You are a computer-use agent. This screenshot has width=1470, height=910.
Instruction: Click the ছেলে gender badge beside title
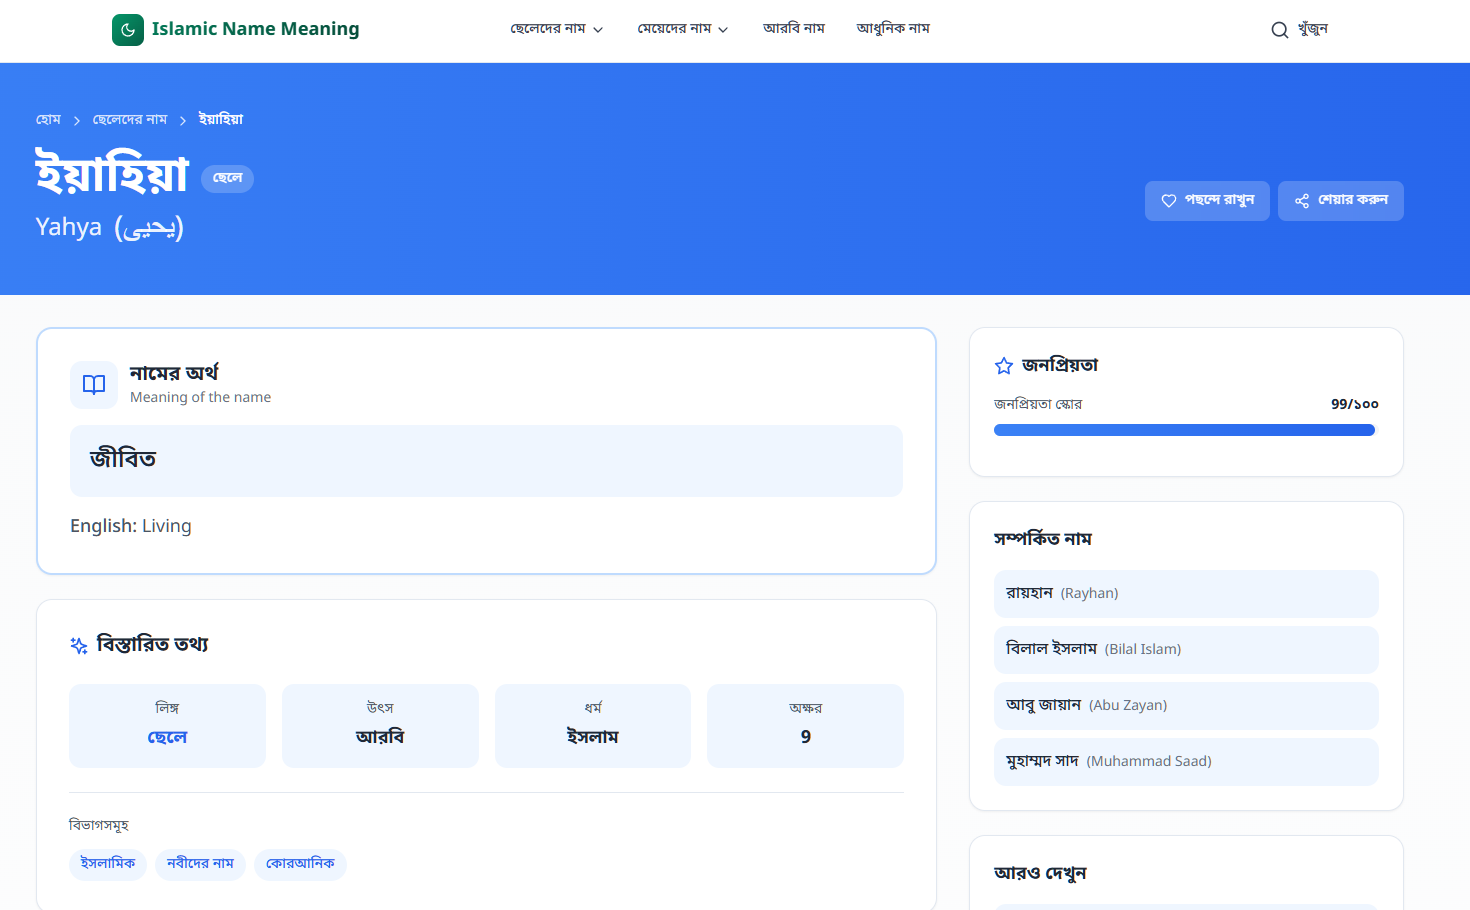227,178
